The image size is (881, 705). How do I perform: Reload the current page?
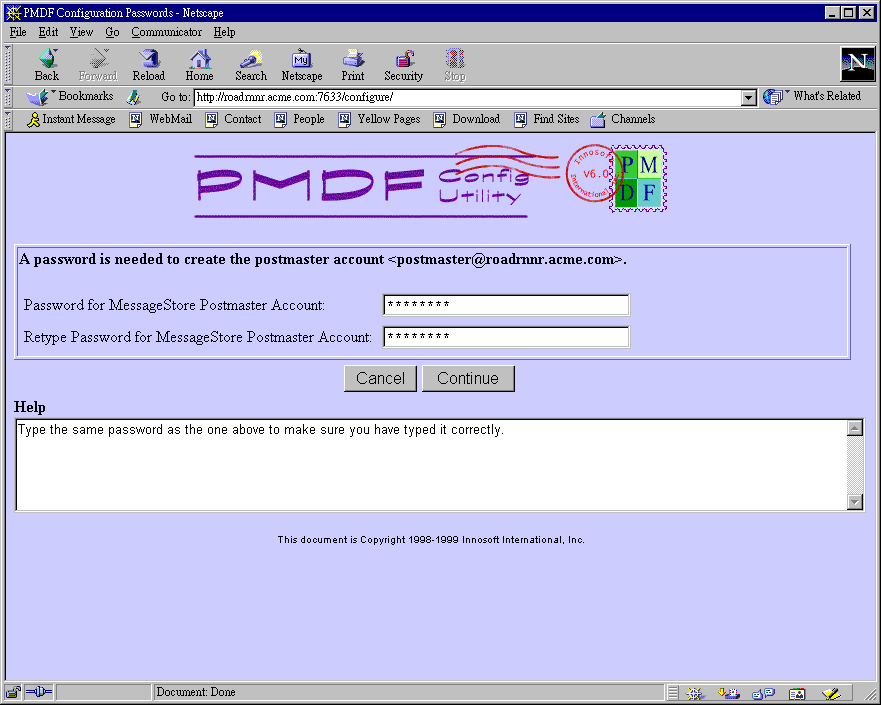coord(149,64)
